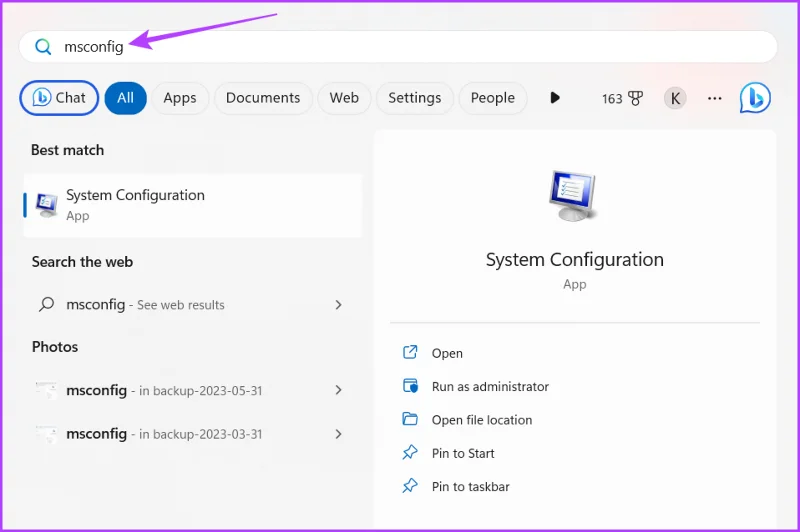Click System Configuration icon in Best match

coord(46,205)
